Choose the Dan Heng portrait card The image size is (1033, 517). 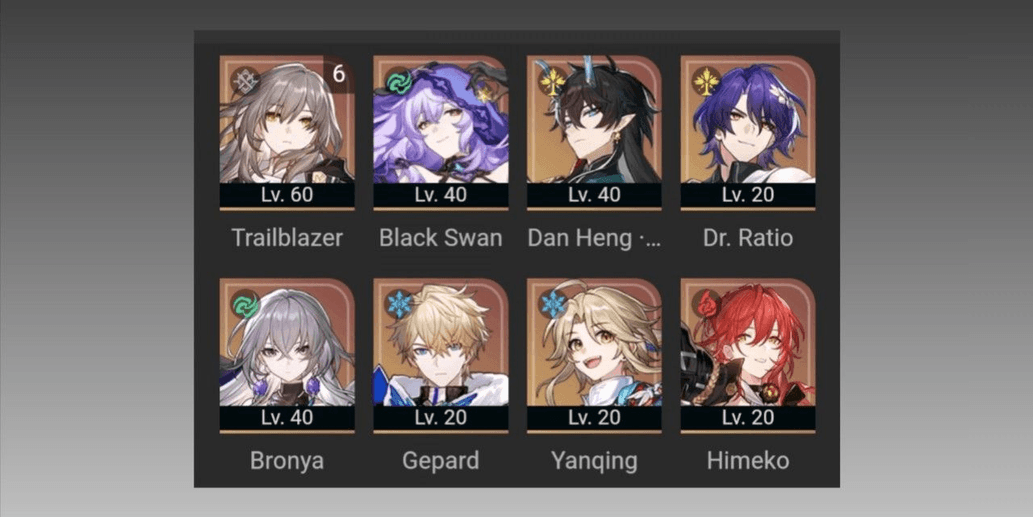[x=594, y=132]
